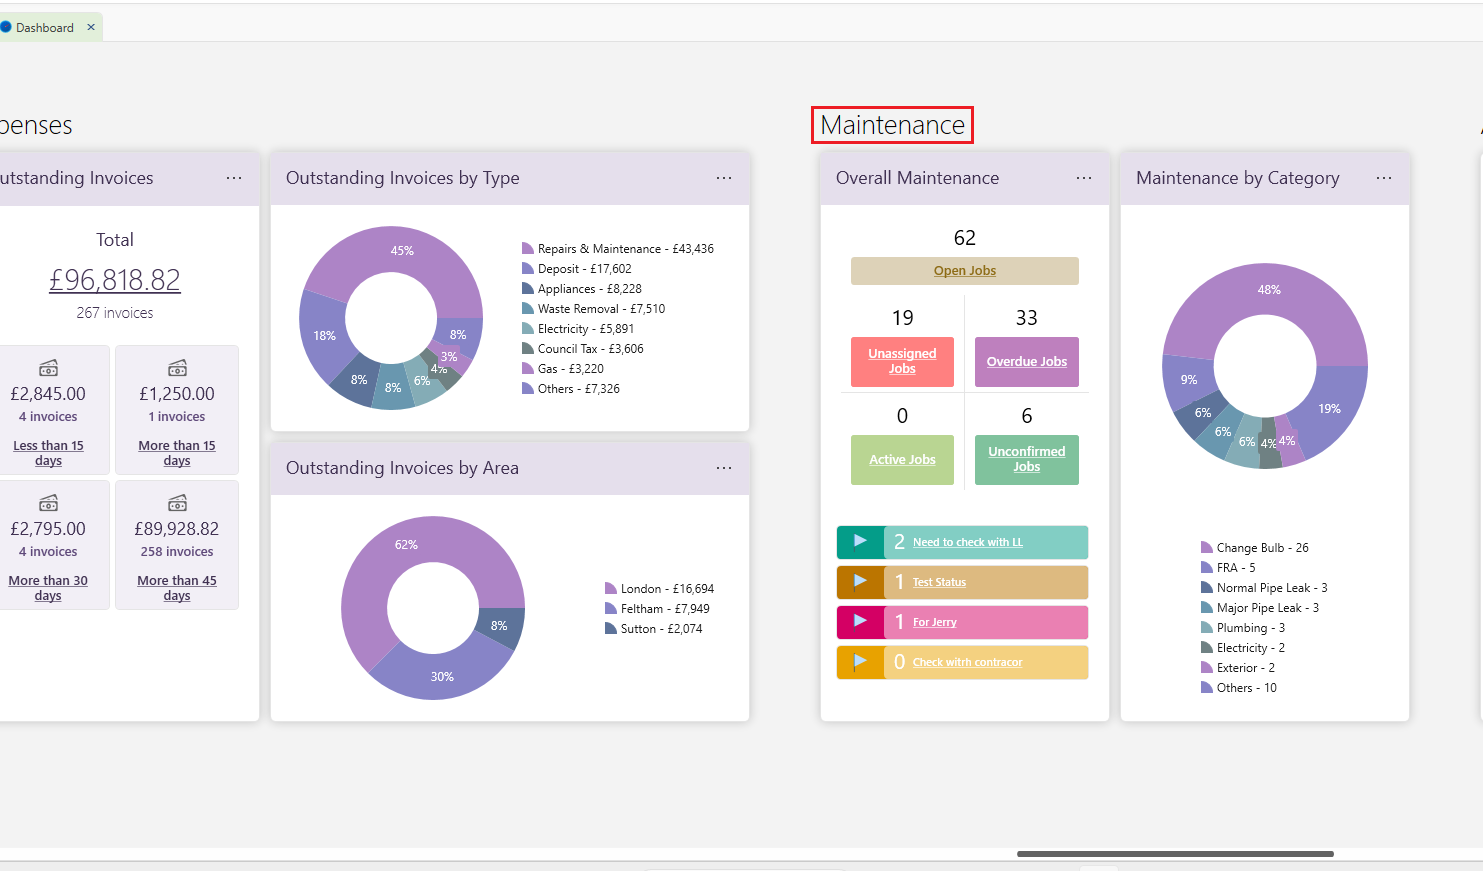Select the Waste Removal legend swatch

(527, 309)
